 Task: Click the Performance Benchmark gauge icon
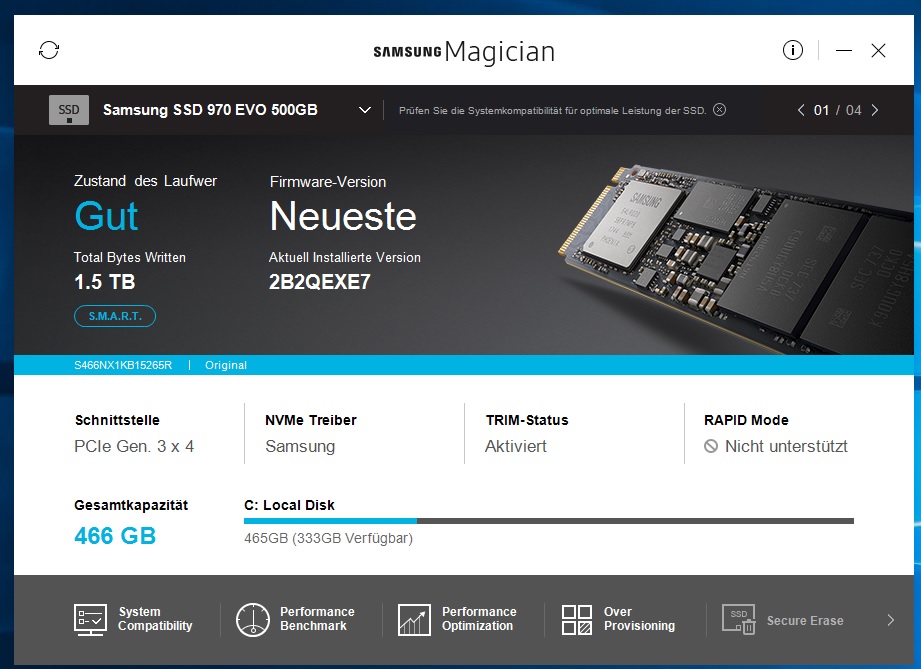coord(253,620)
